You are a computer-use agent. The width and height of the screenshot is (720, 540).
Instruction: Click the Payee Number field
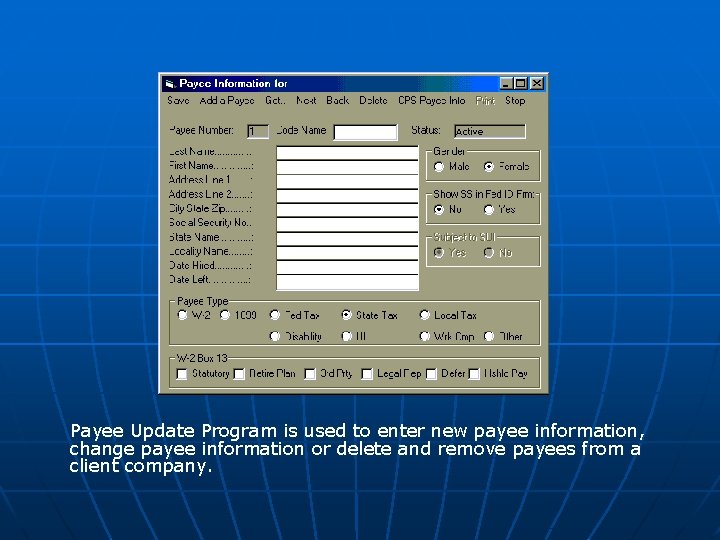[258, 131]
